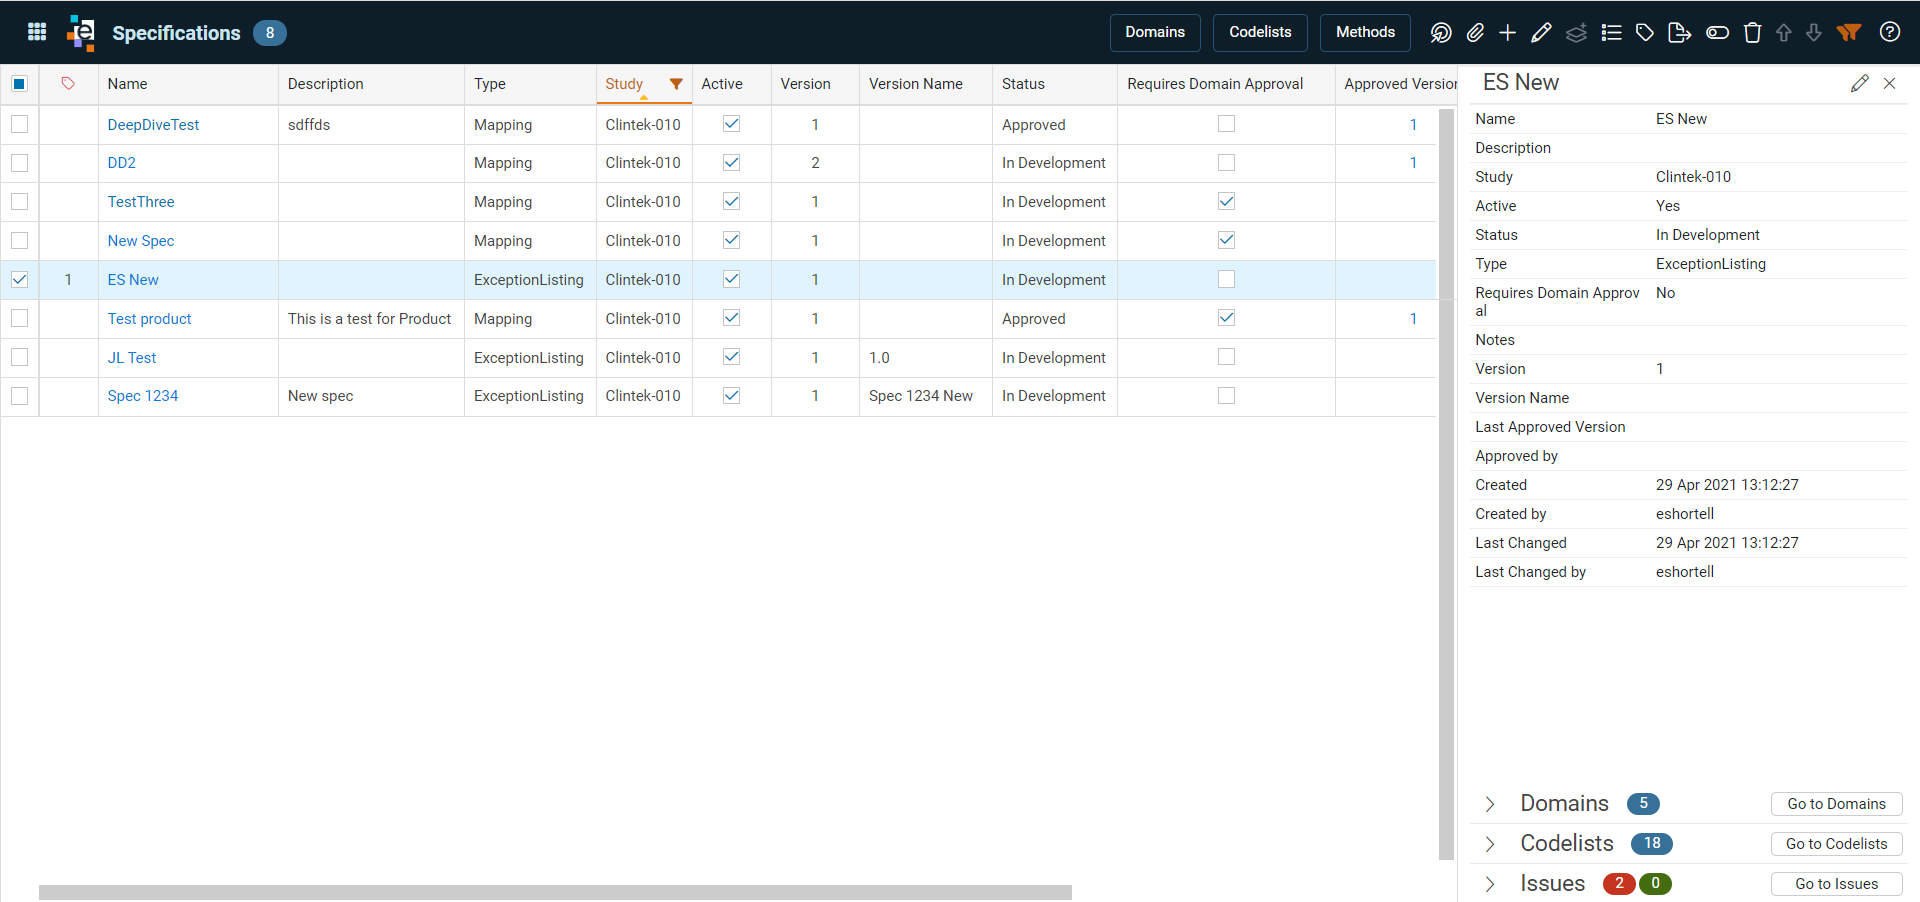The image size is (1920, 902).
Task: Switch to the Methods tab
Action: (x=1365, y=32)
